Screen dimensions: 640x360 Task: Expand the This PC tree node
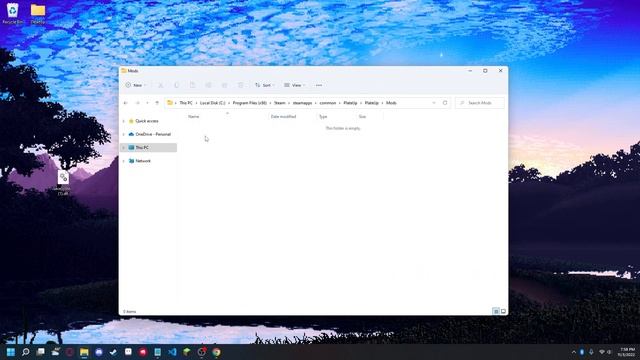click(x=124, y=147)
